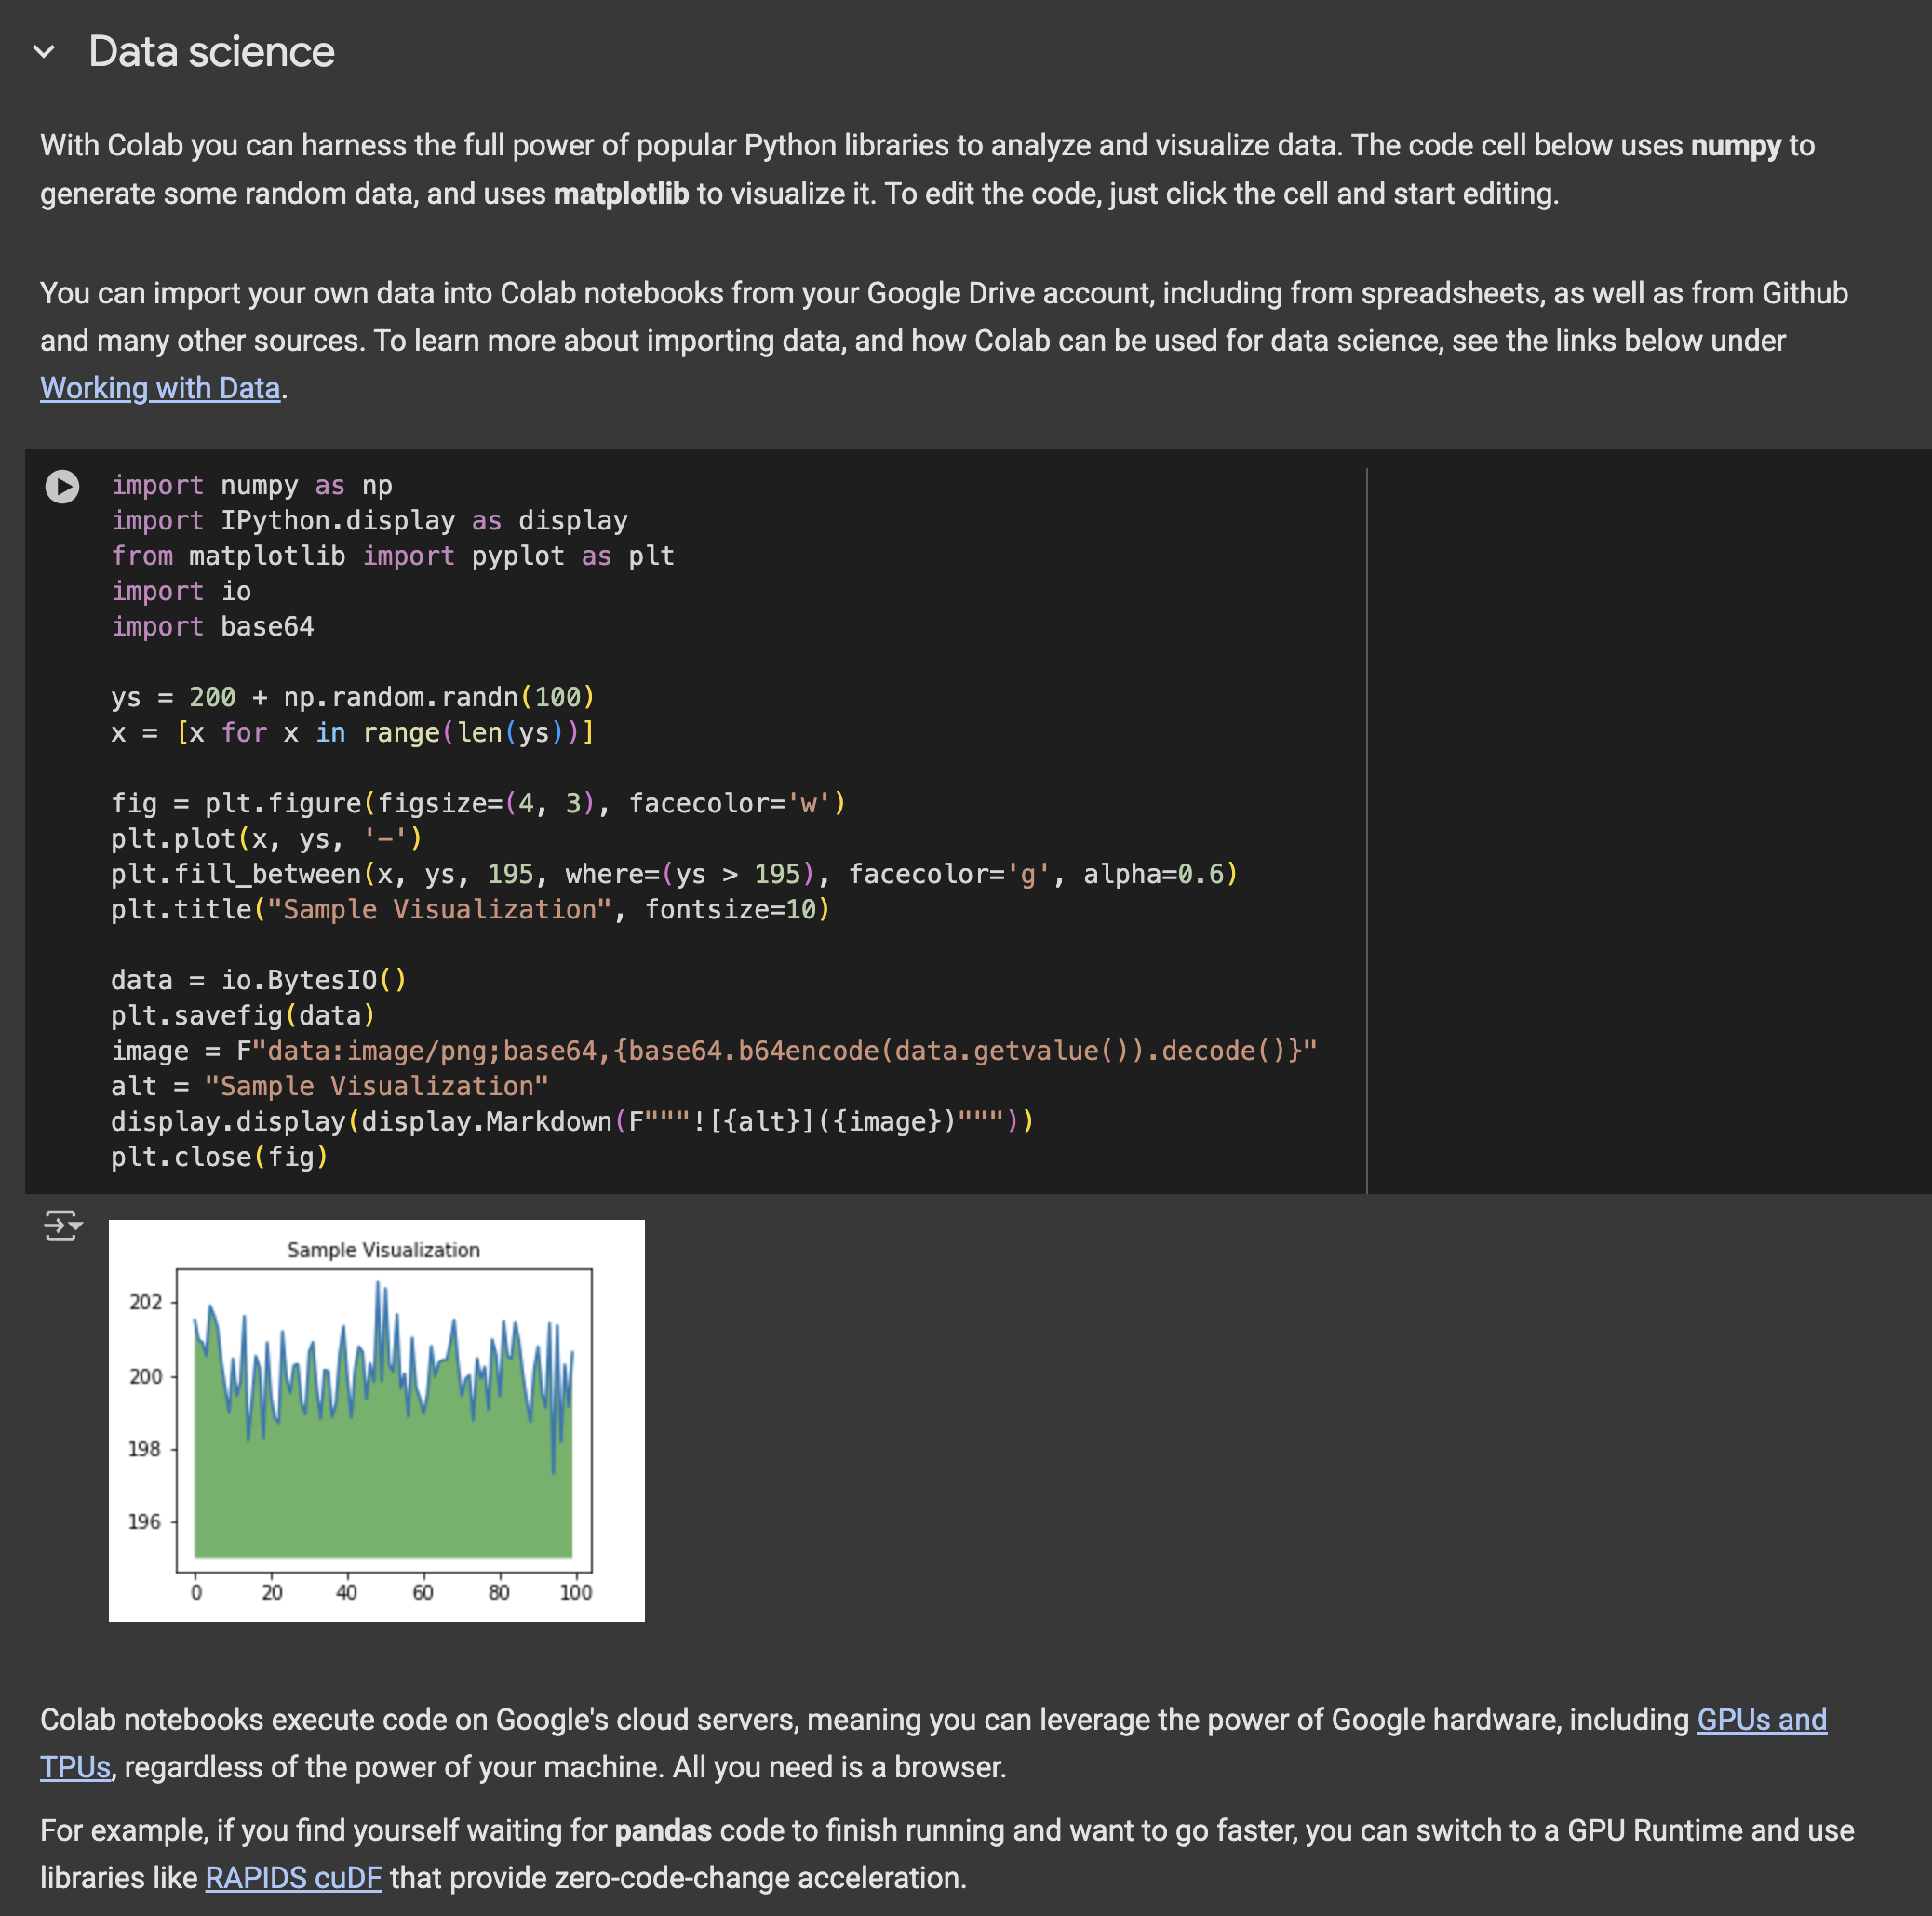Place cursor on plt.title code line
Screen dimensions: 1932x1916
tap(470, 909)
